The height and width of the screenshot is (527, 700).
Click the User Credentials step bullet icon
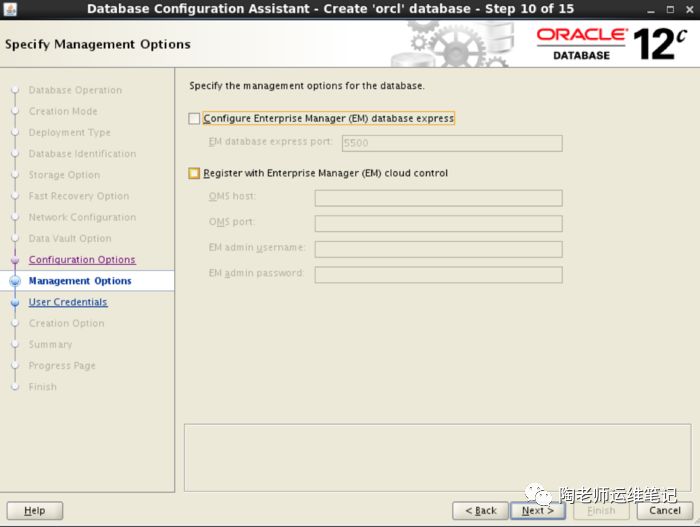pos(15,302)
